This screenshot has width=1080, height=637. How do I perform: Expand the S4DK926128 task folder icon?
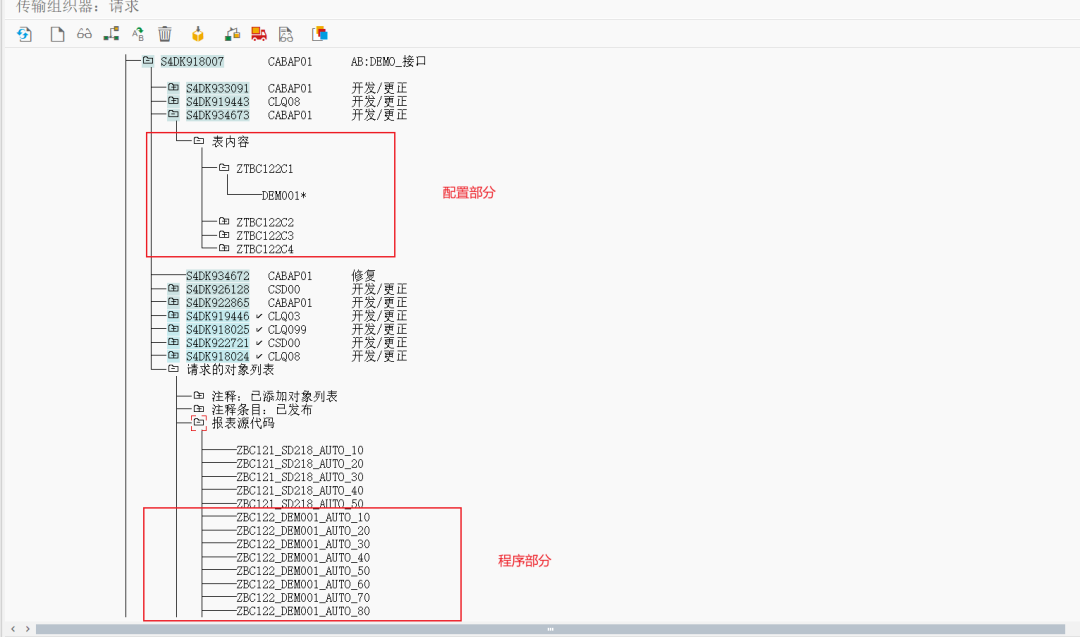174,289
